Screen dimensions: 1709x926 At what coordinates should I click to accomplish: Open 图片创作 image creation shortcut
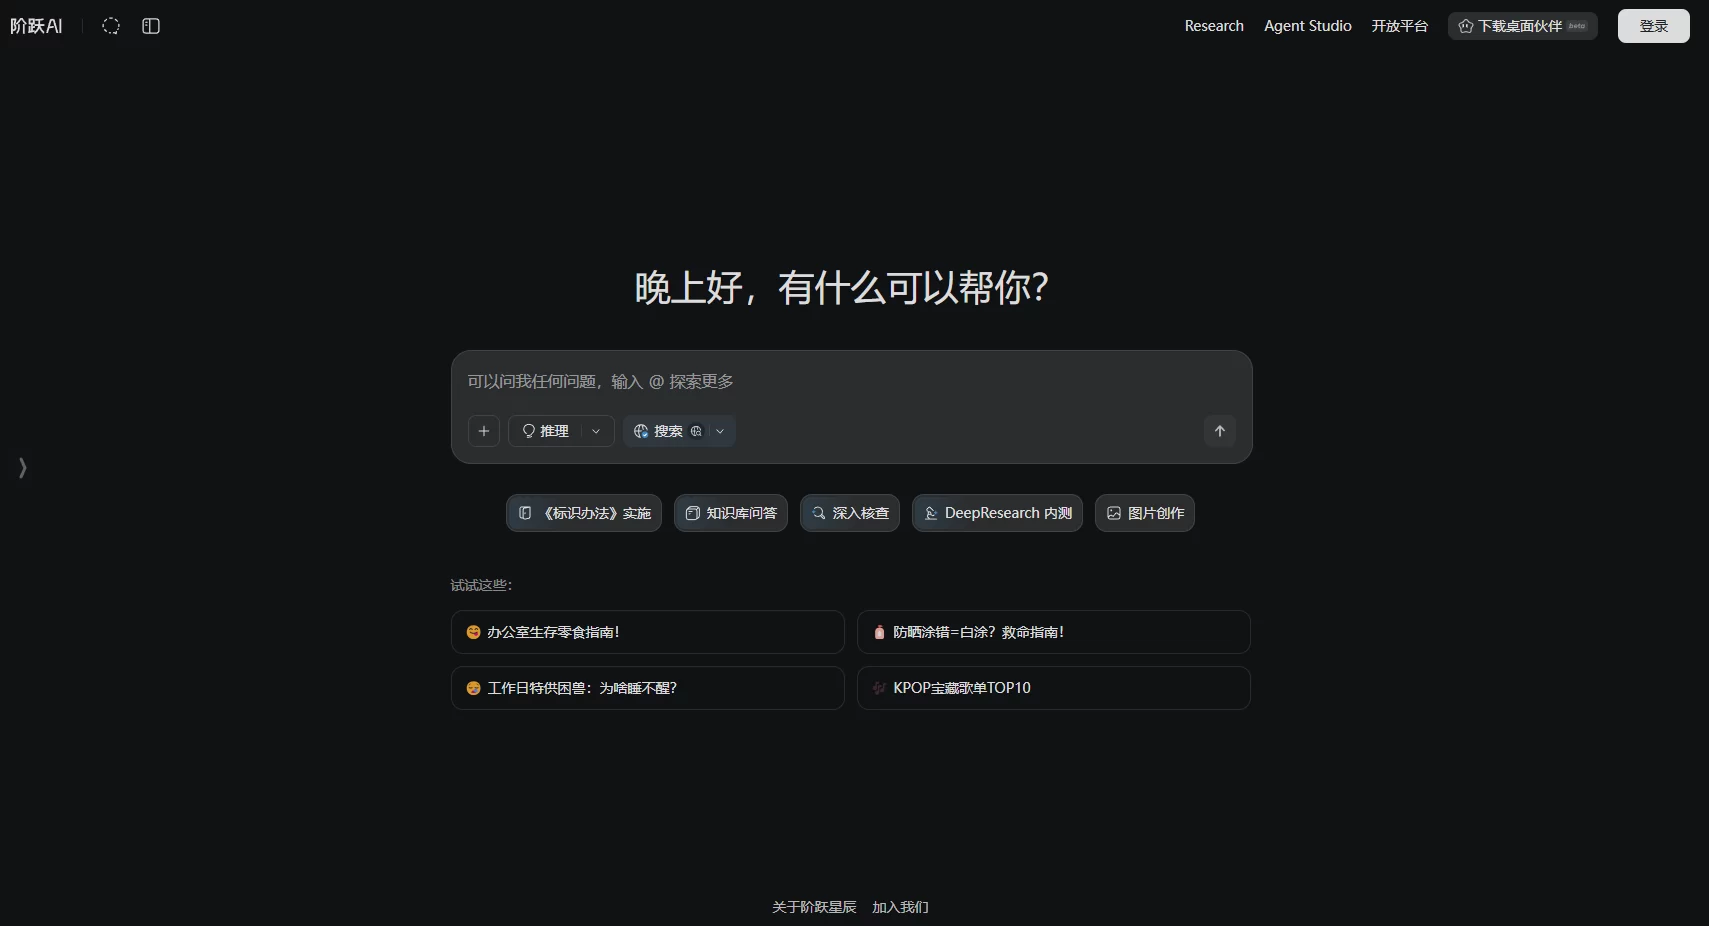click(1144, 513)
